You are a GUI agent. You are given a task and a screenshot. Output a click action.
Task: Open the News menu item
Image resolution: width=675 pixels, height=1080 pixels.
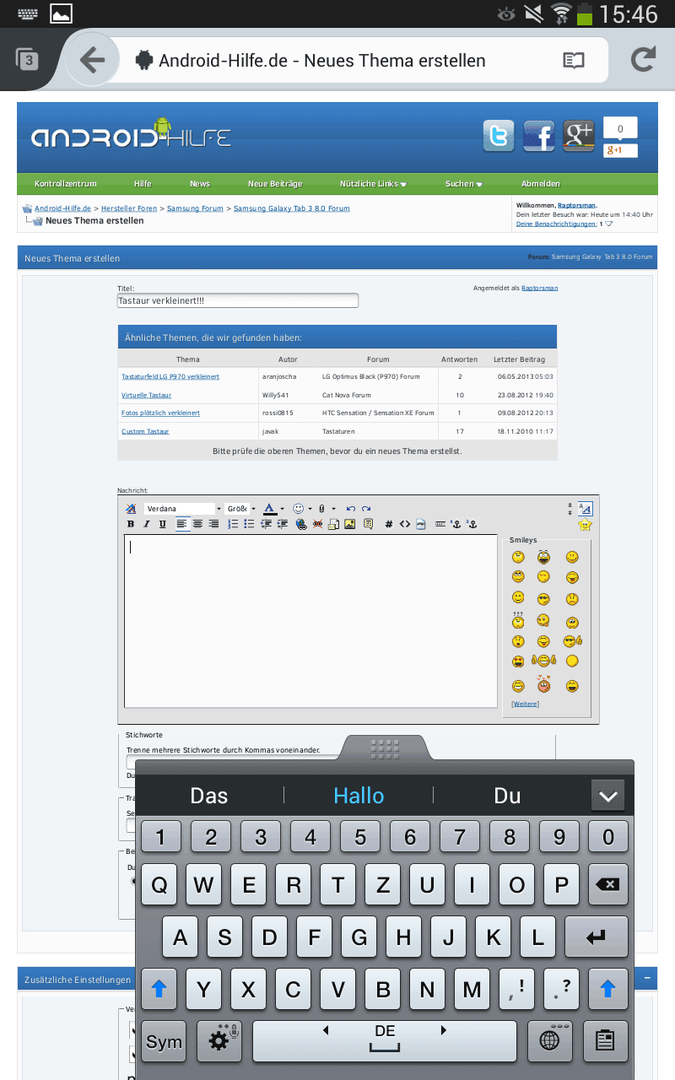click(x=200, y=184)
